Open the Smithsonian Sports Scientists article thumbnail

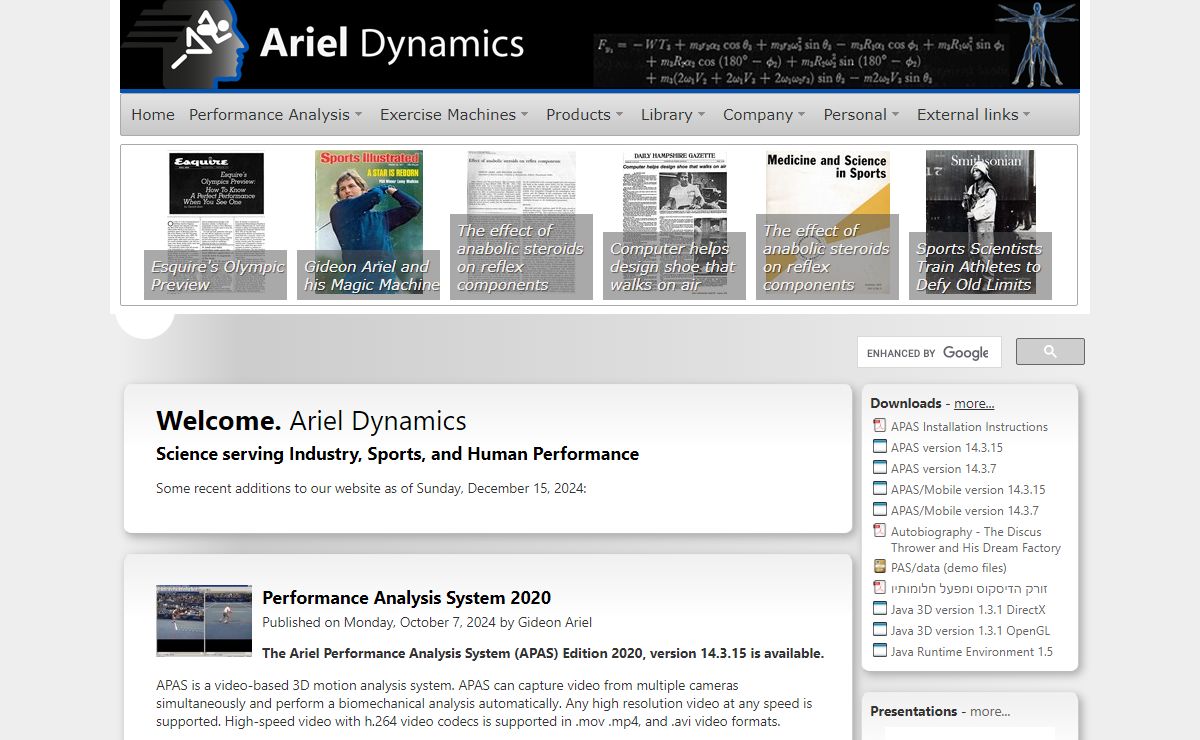point(981,225)
